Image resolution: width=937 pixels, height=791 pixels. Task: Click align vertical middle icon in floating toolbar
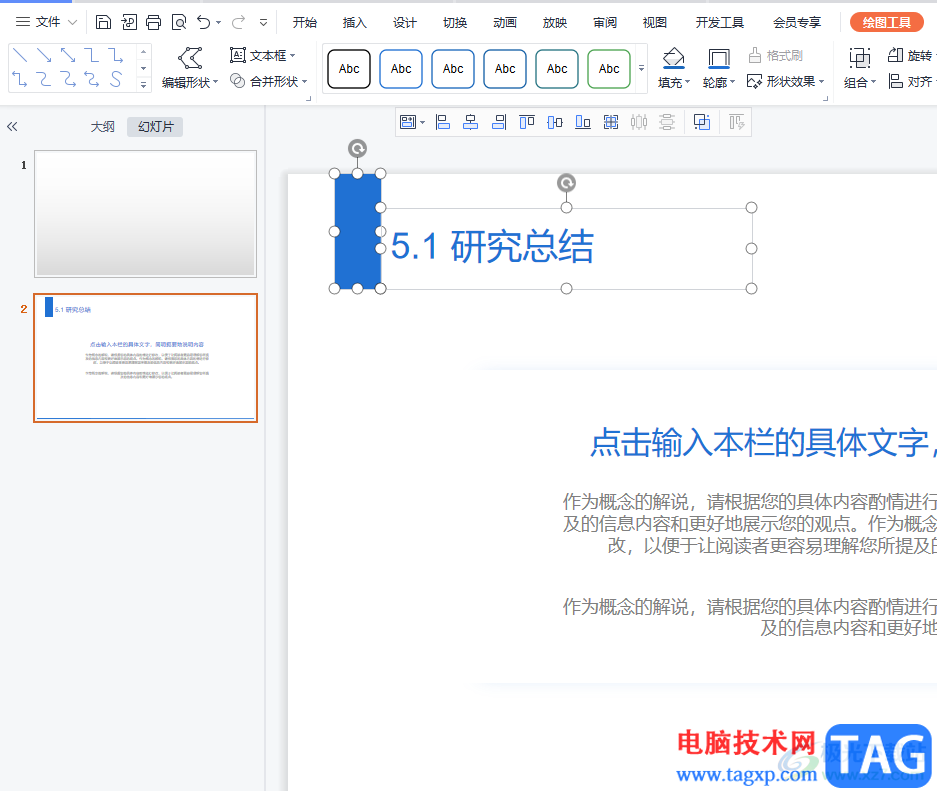(555, 122)
